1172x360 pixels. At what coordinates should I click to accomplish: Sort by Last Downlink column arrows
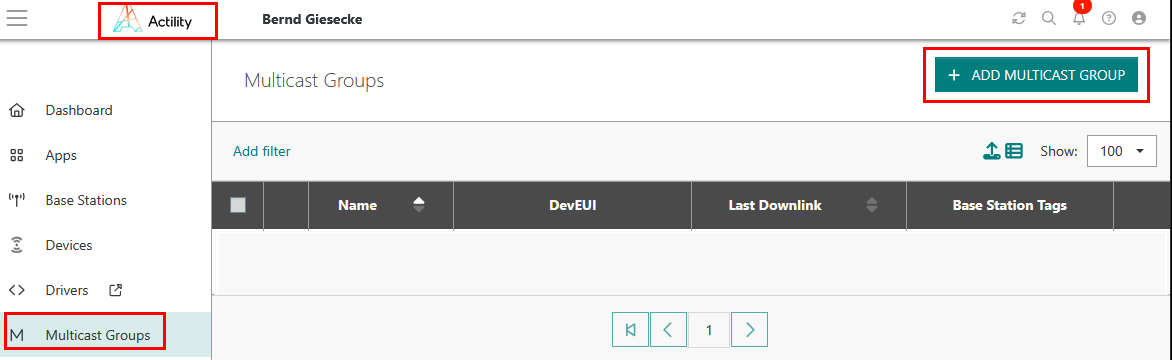(872, 205)
